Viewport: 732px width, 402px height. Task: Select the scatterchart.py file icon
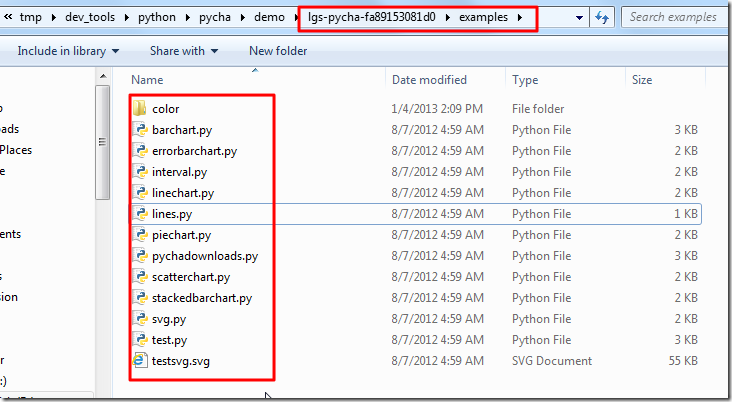click(x=140, y=277)
